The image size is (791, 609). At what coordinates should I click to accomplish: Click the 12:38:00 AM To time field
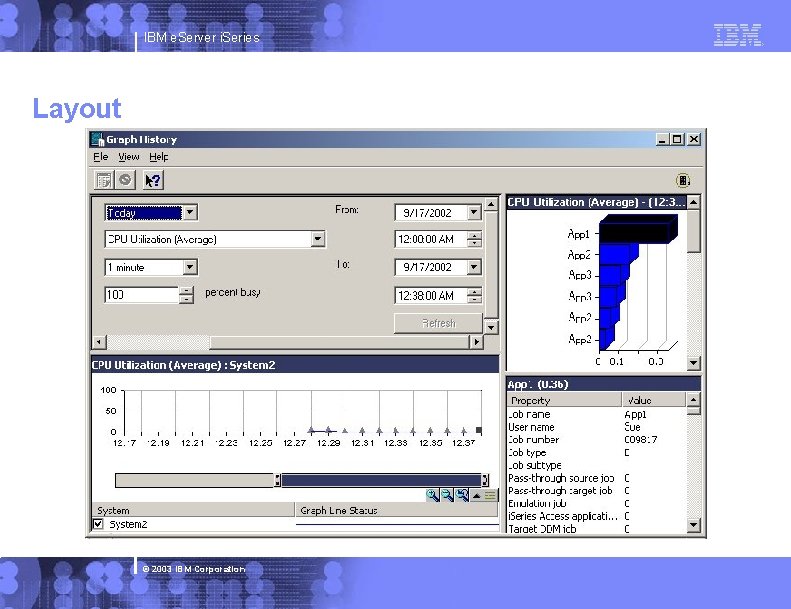click(431, 296)
